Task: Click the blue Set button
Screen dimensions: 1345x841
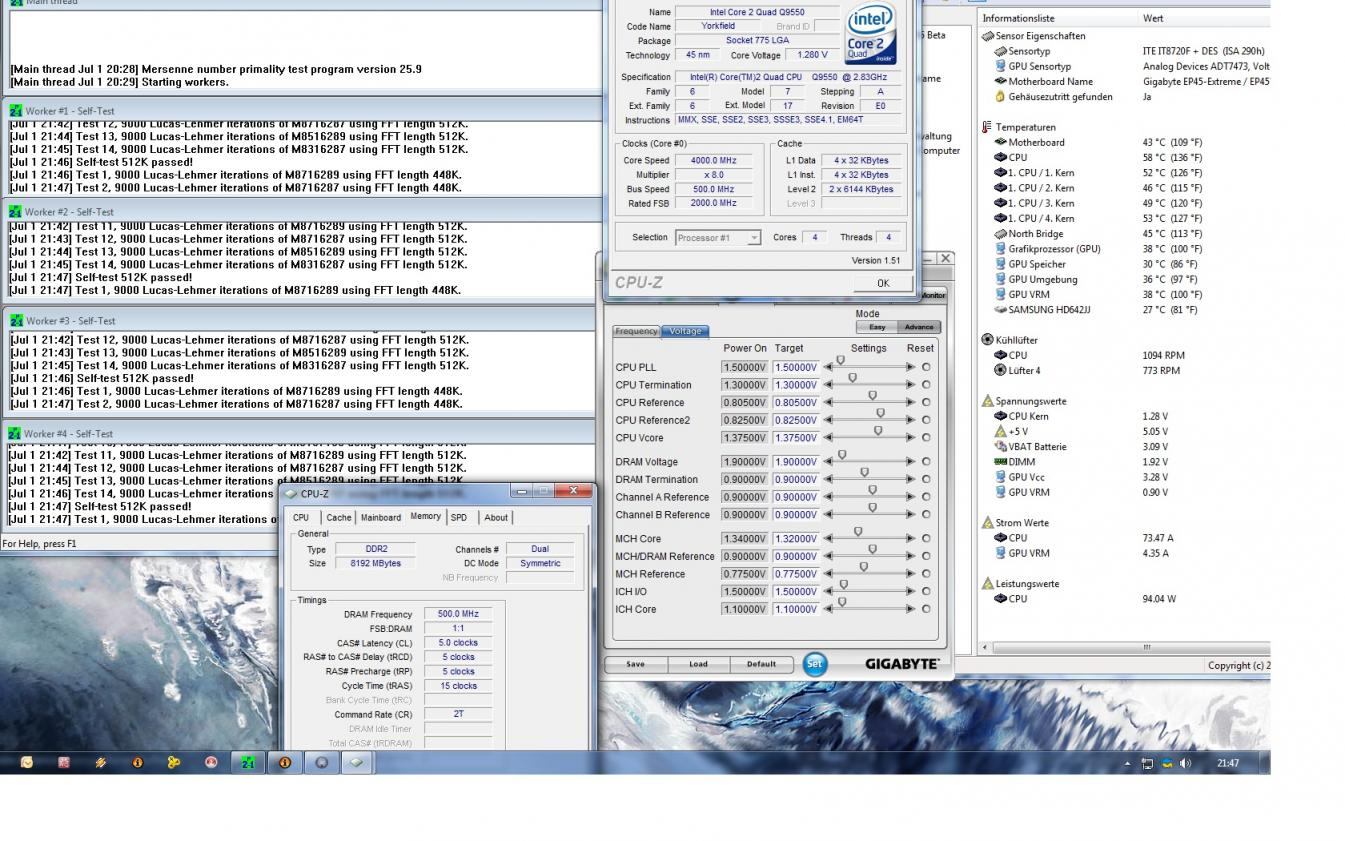Action: 815,664
